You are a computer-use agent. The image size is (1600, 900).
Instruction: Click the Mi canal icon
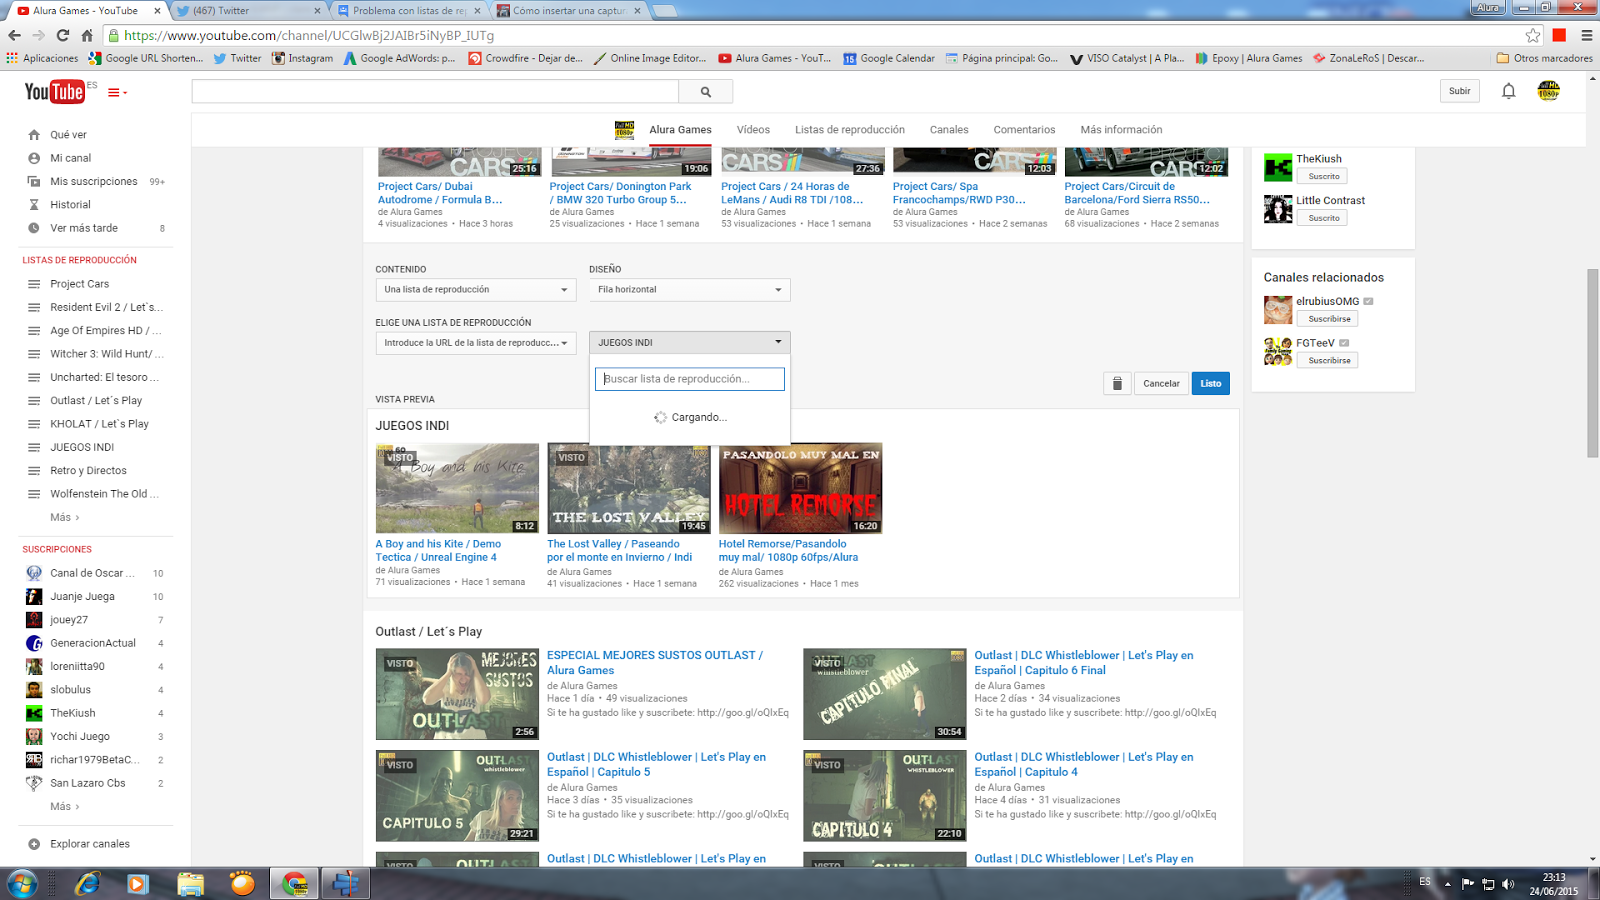pos(34,158)
